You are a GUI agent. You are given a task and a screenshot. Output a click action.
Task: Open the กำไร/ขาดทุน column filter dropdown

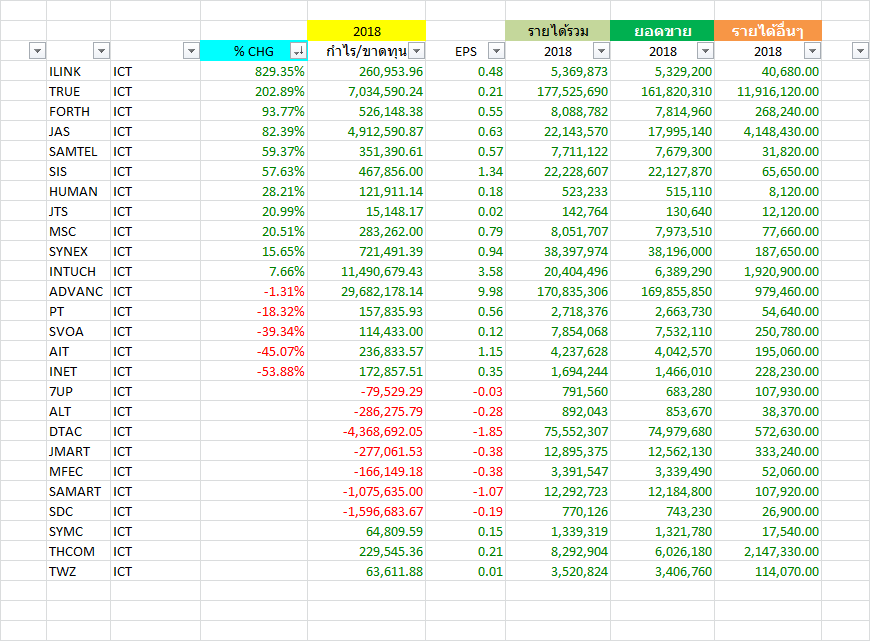click(417, 51)
